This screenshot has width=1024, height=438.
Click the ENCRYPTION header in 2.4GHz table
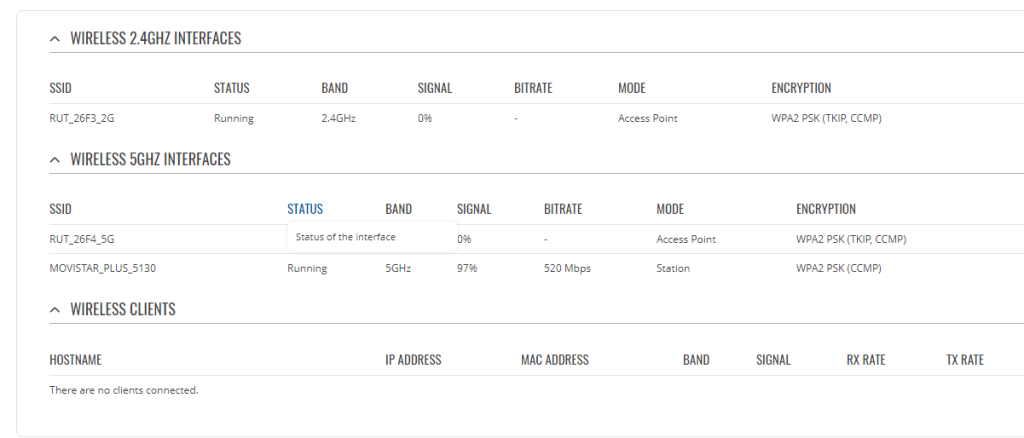801,88
